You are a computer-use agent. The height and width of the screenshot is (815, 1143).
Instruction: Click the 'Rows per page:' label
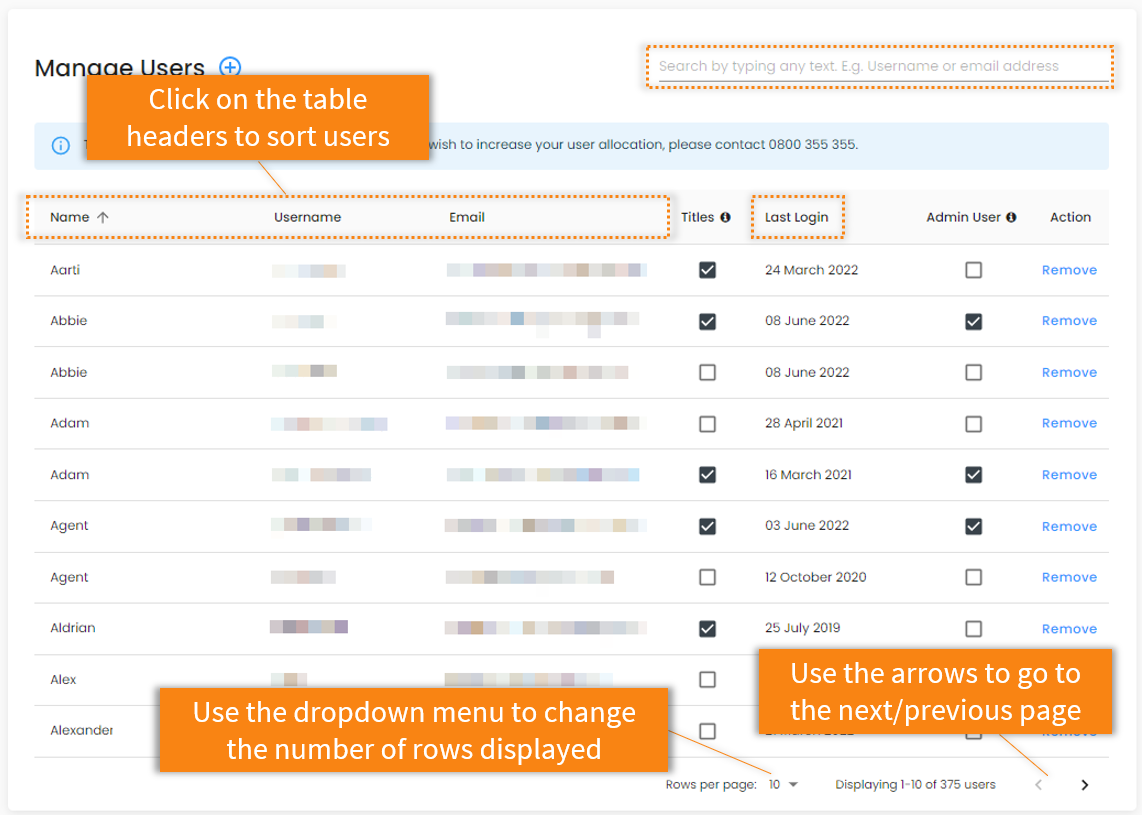711,785
